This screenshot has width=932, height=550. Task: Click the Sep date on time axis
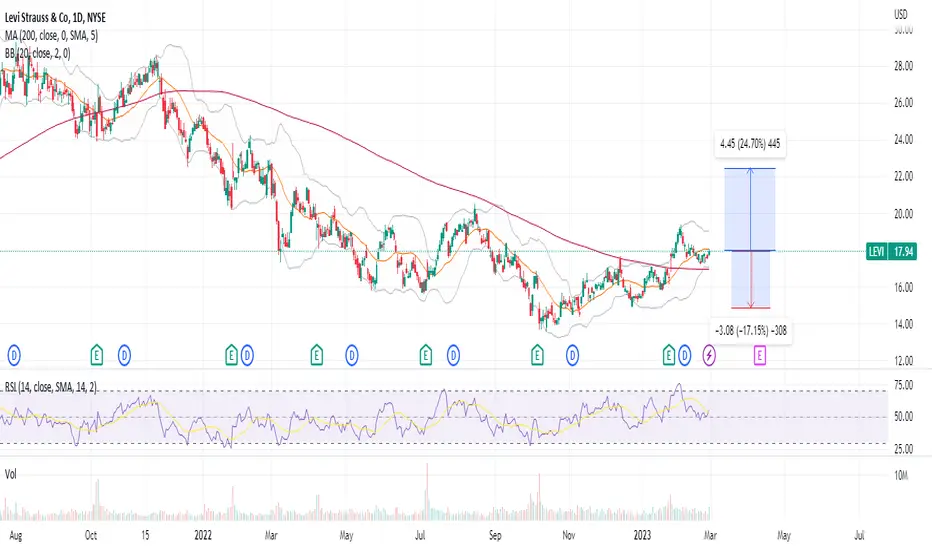[x=495, y=536]
